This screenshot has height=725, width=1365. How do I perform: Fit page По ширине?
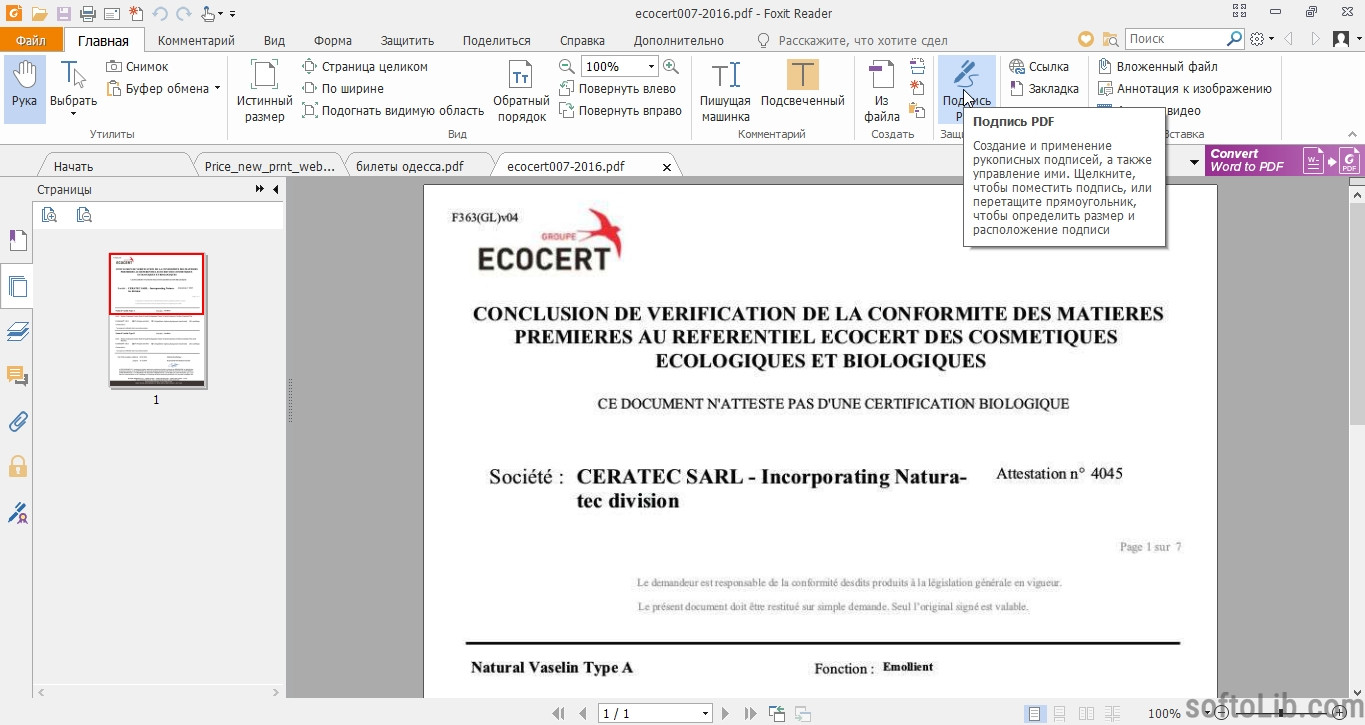click(343, 88)
